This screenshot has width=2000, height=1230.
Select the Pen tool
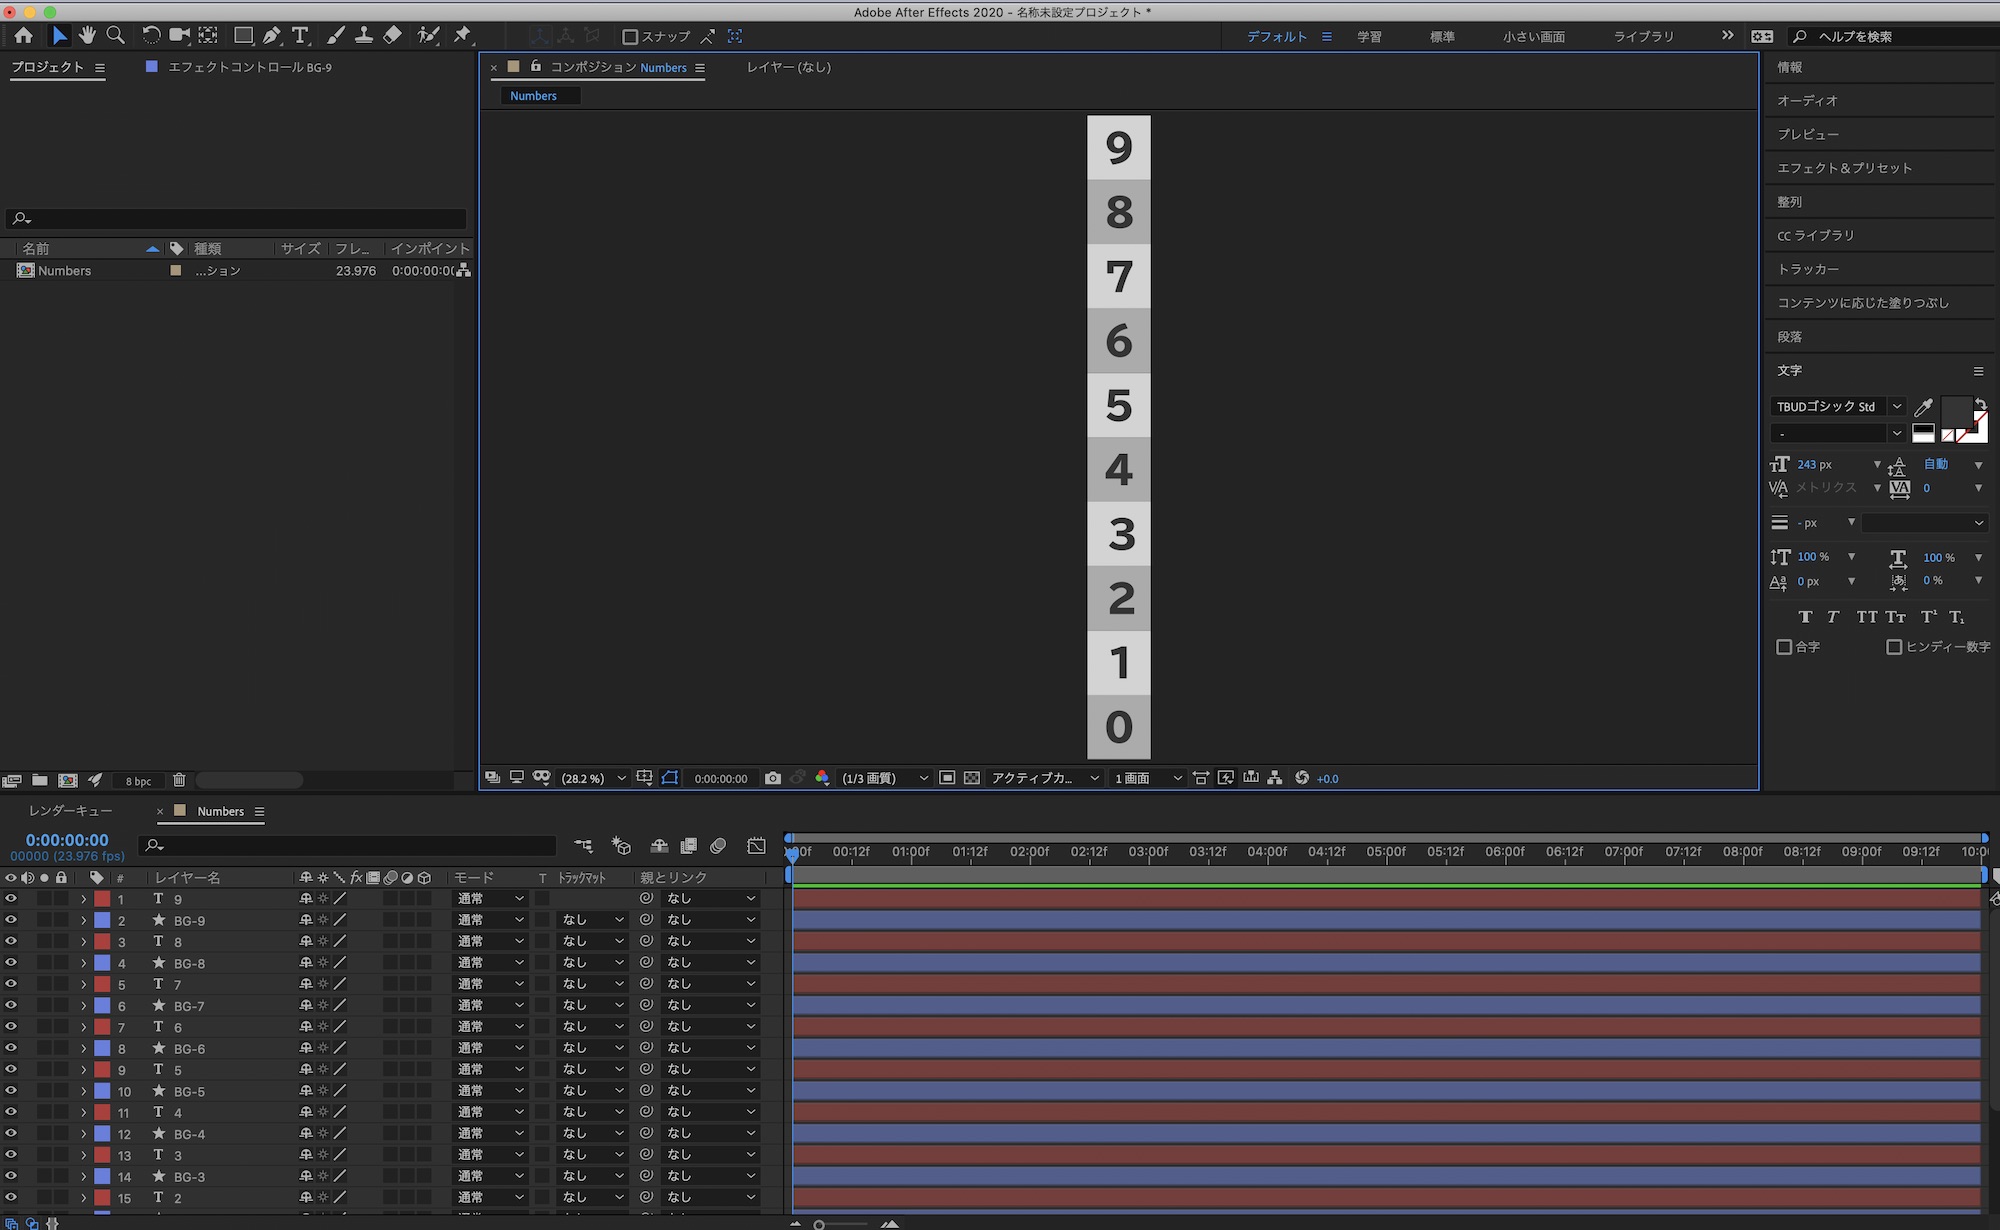pos(271,36)
